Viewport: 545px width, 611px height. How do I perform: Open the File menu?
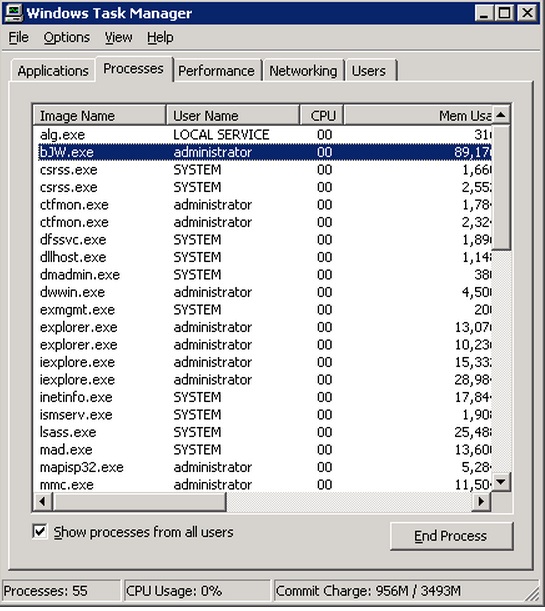tap(18, 37)
